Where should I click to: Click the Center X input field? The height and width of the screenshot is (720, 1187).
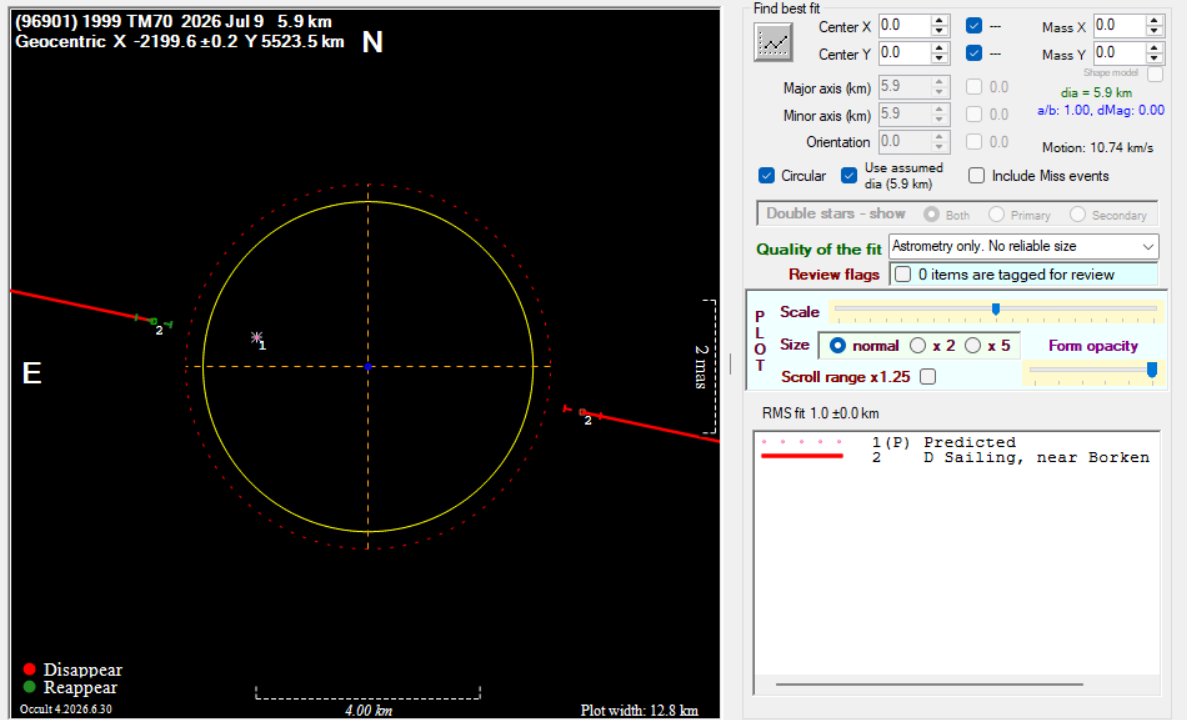coord(905,26)
